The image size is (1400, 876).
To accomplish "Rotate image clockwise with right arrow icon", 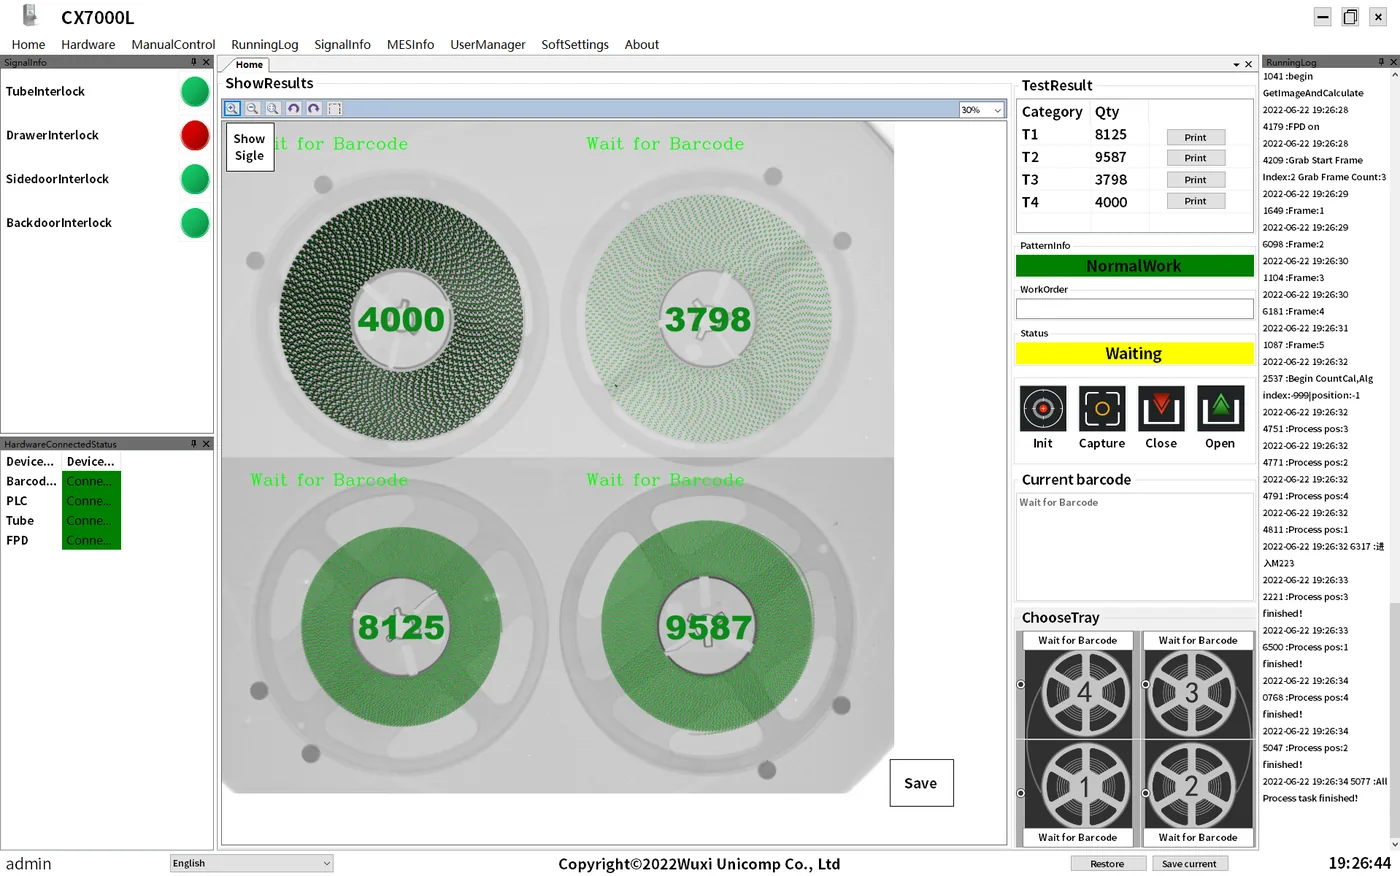I will (x=314, y=108).
